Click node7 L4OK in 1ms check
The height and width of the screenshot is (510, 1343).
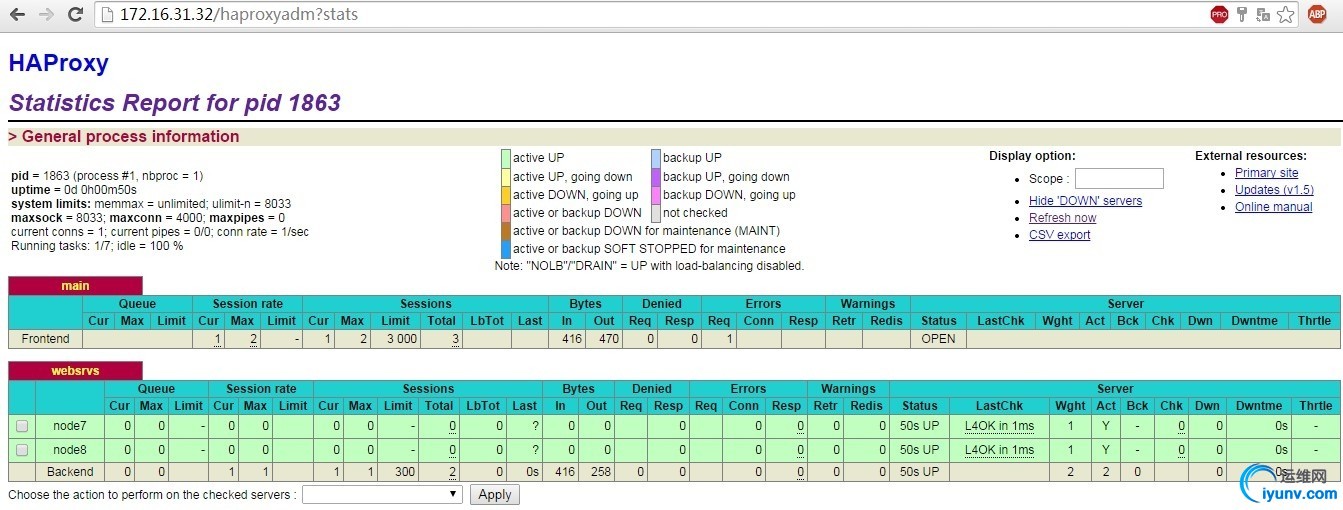click(x=999, y=426)
